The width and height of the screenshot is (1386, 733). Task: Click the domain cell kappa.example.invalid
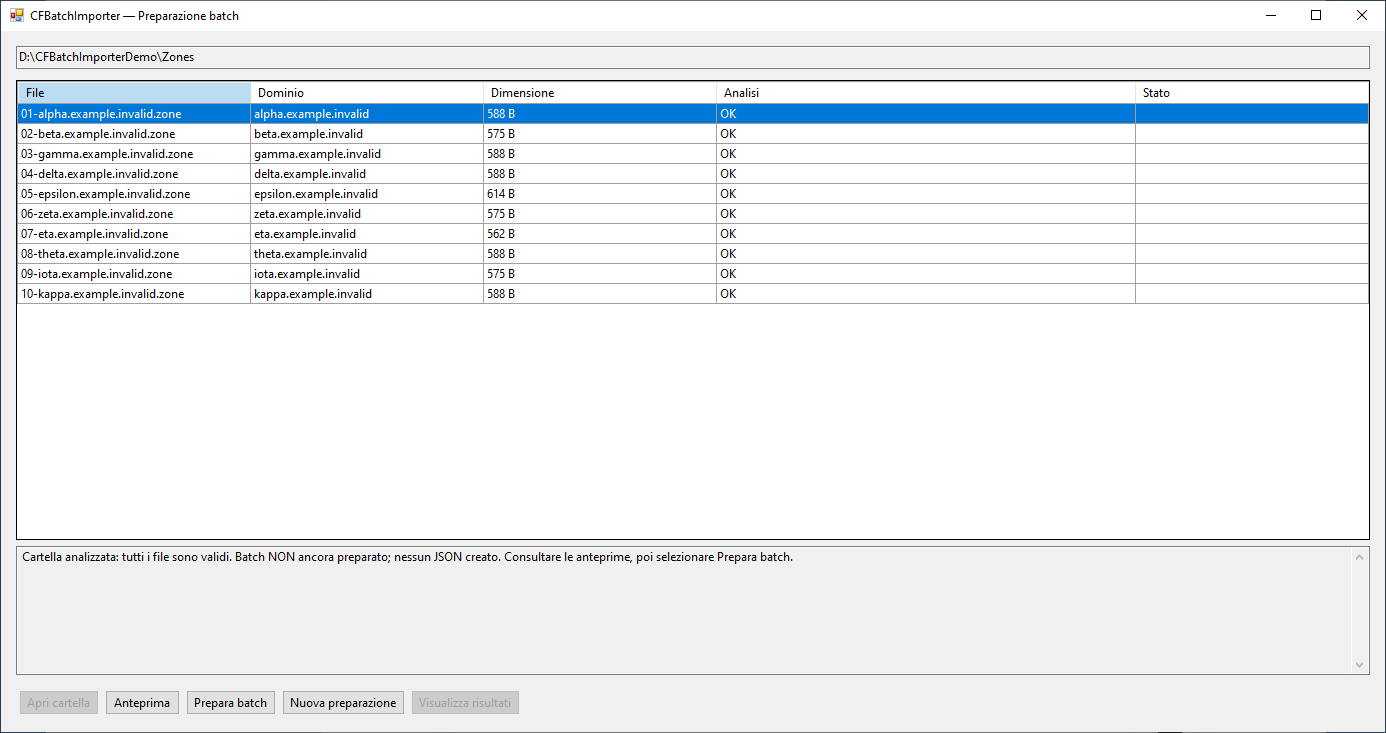click(x=367, y=294)
